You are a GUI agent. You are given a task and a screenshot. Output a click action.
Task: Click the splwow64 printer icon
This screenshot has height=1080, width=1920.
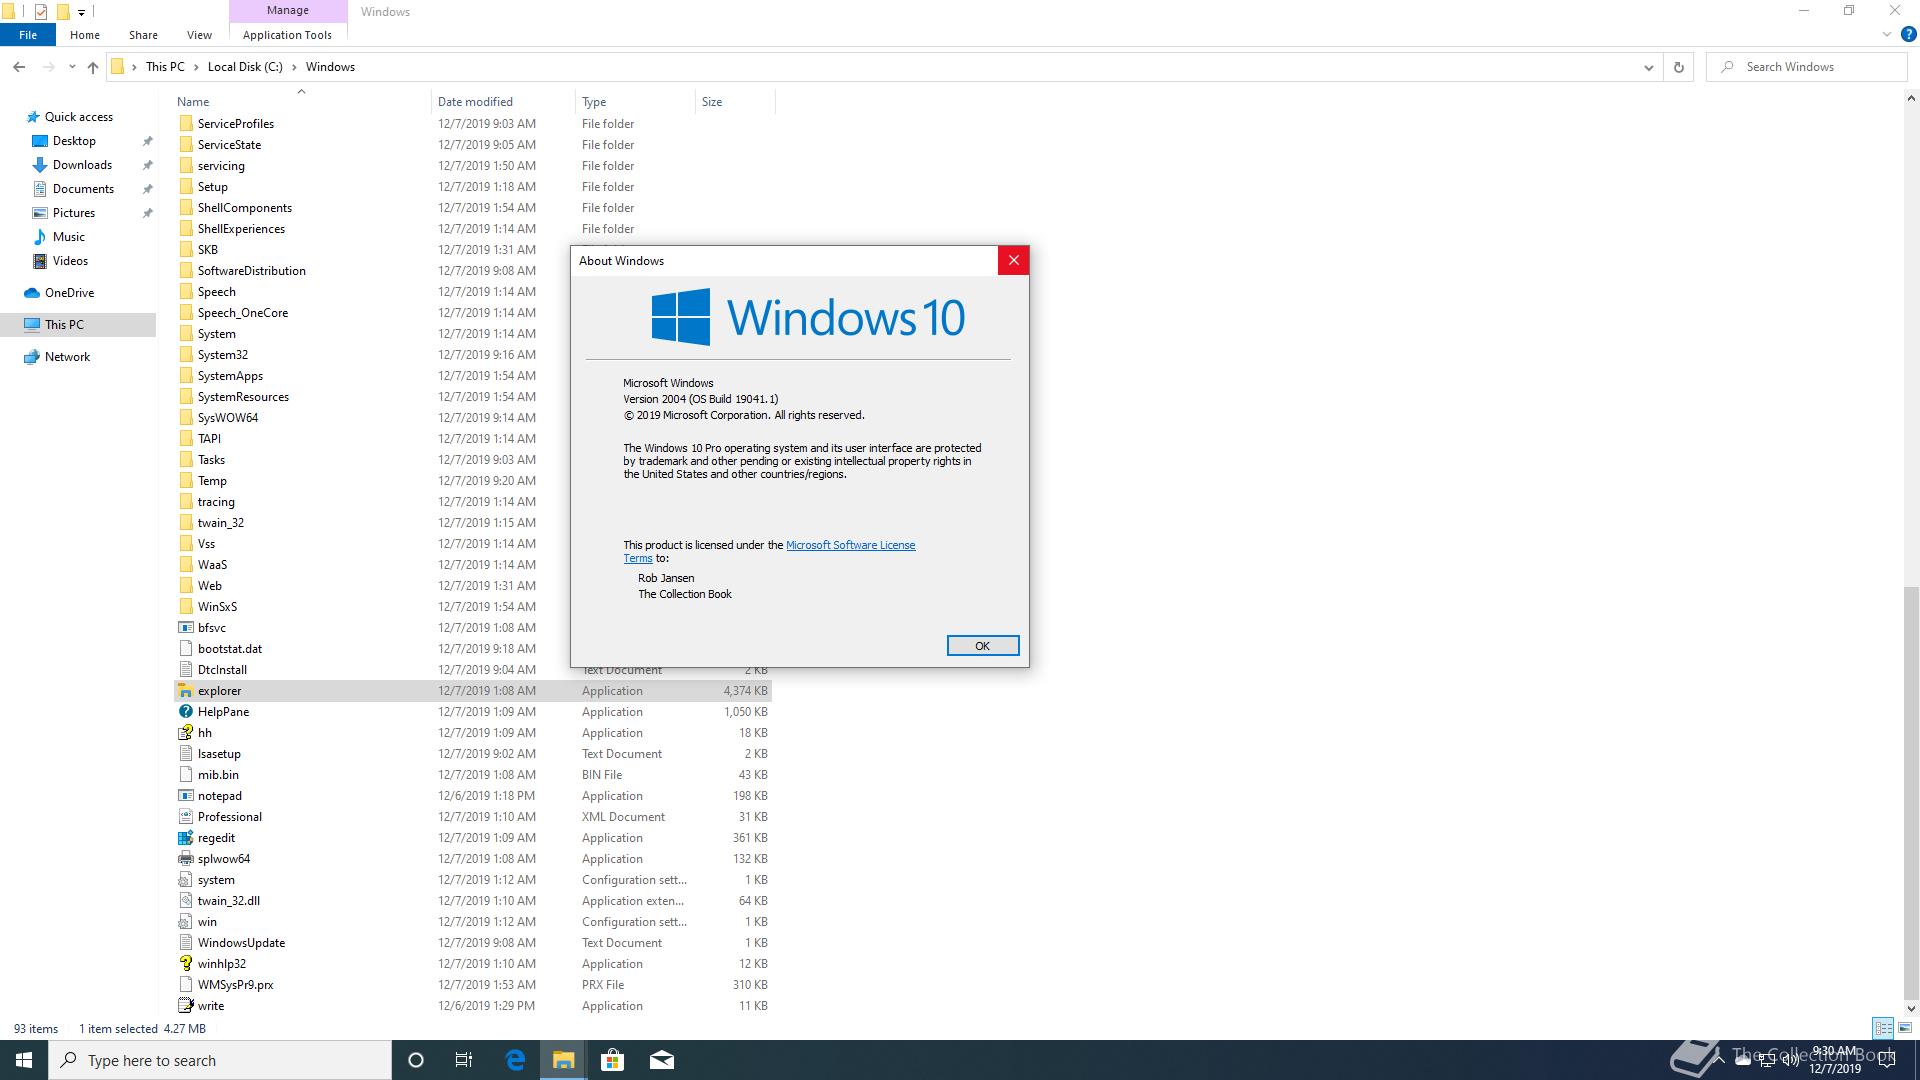coord(185,859)
